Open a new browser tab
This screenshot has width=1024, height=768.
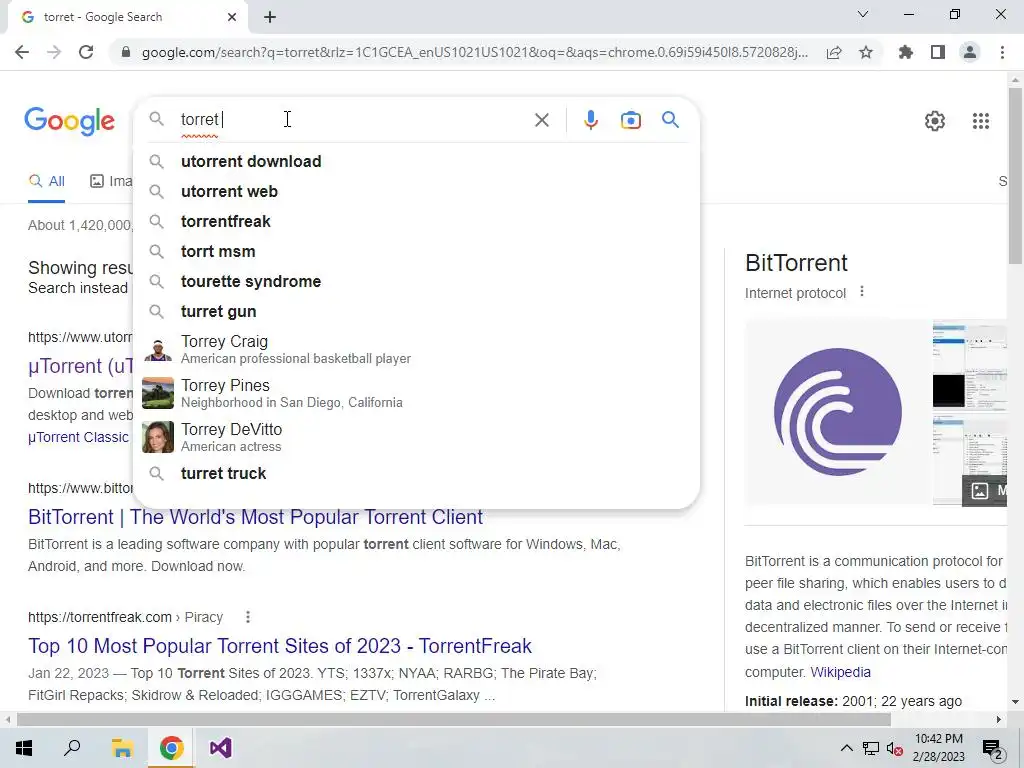[270, 17]
